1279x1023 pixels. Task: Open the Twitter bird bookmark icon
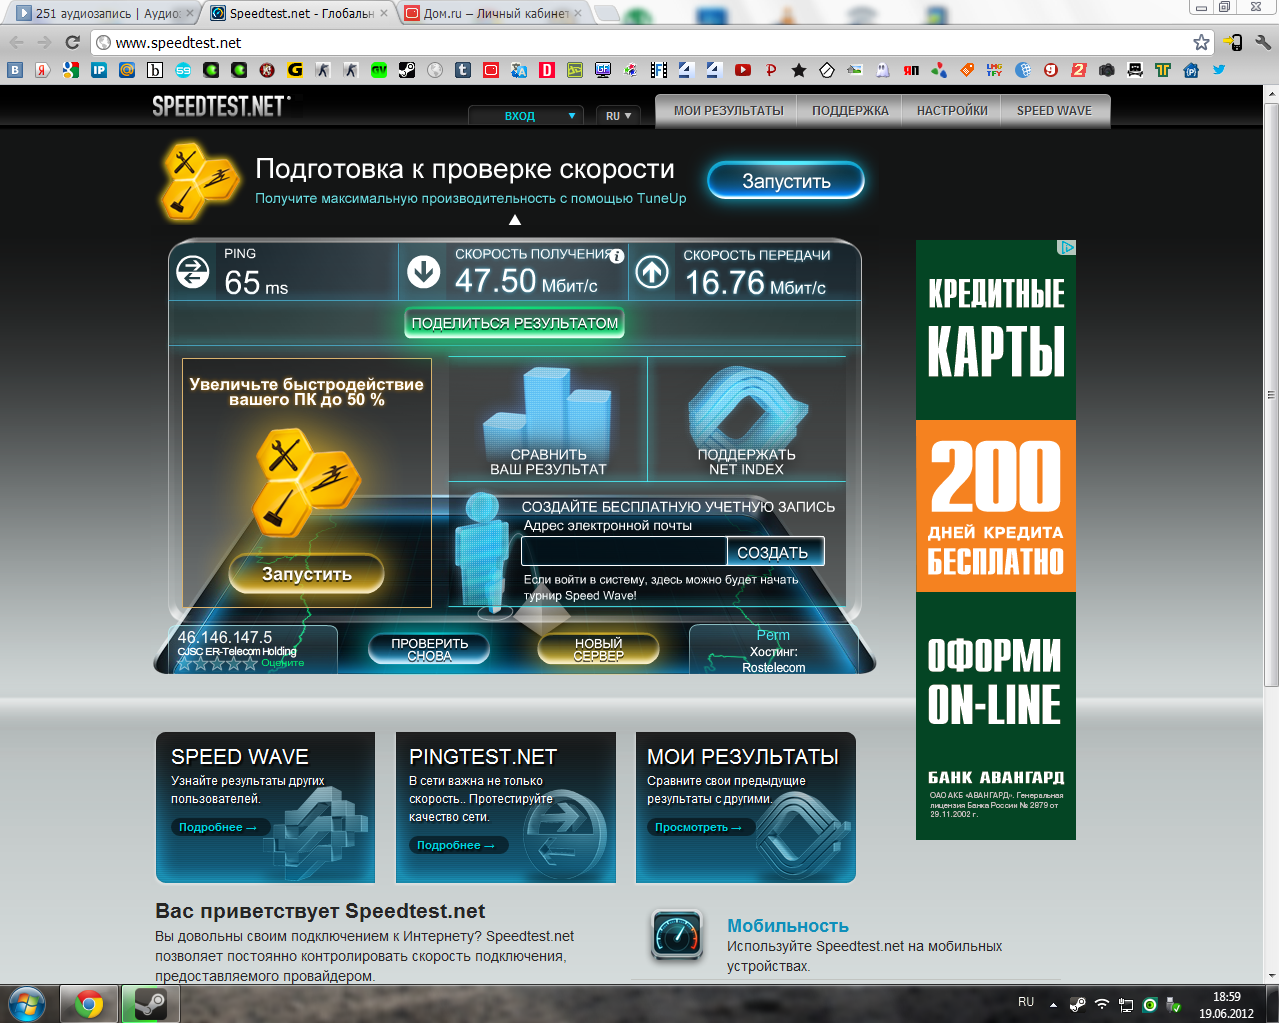pyautogui.click(x=1219, y=70)
